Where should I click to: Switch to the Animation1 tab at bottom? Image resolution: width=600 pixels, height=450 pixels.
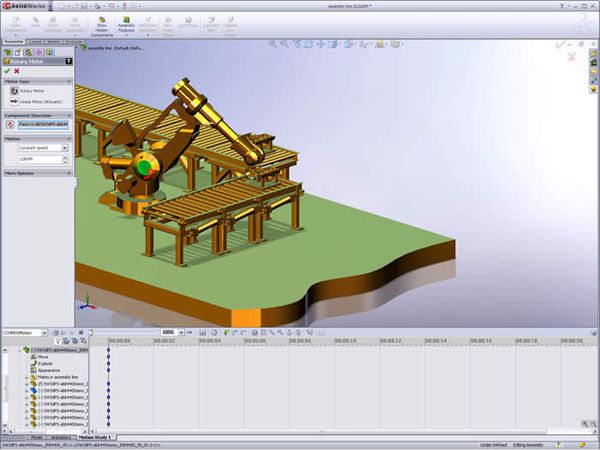[61, 437]
